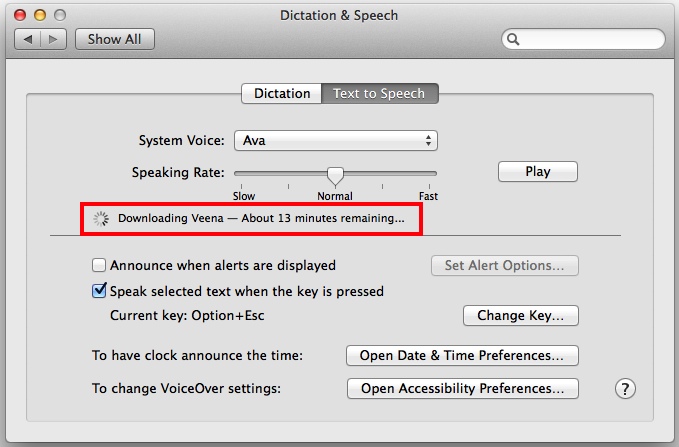Click the red close window button
Viewport: 679px width, 447px height.
20,15
